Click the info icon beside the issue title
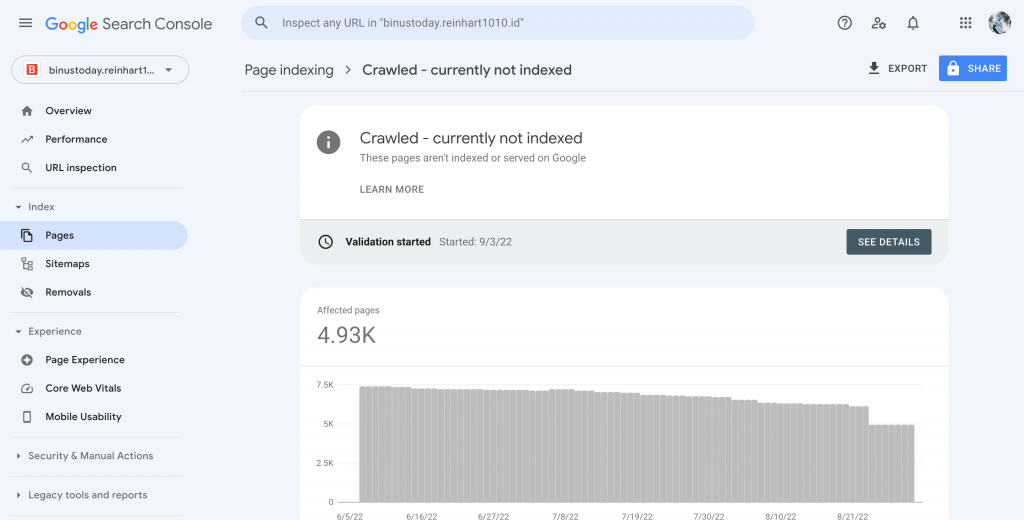This screenshot has height=520, width=1024. tap(328, 142)
